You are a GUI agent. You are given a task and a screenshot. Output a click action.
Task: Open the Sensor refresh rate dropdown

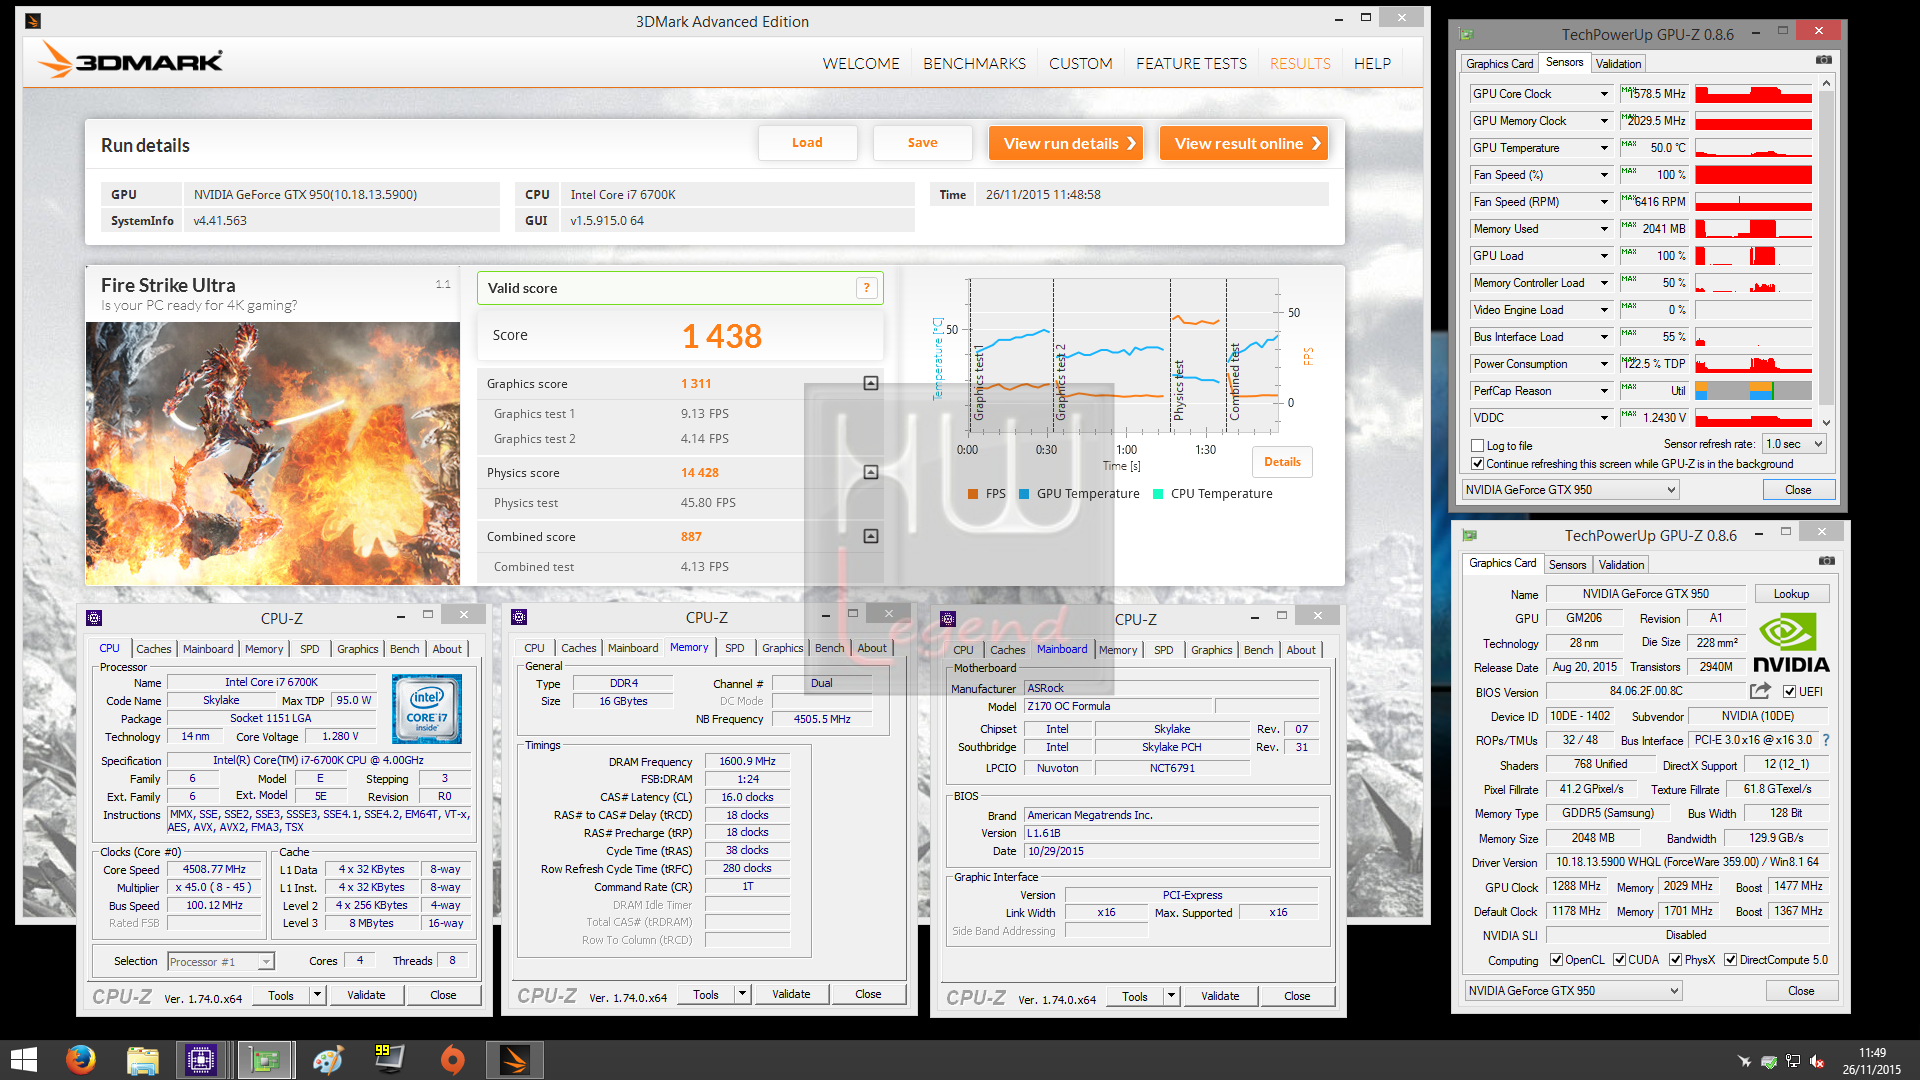coord(1795,444)
